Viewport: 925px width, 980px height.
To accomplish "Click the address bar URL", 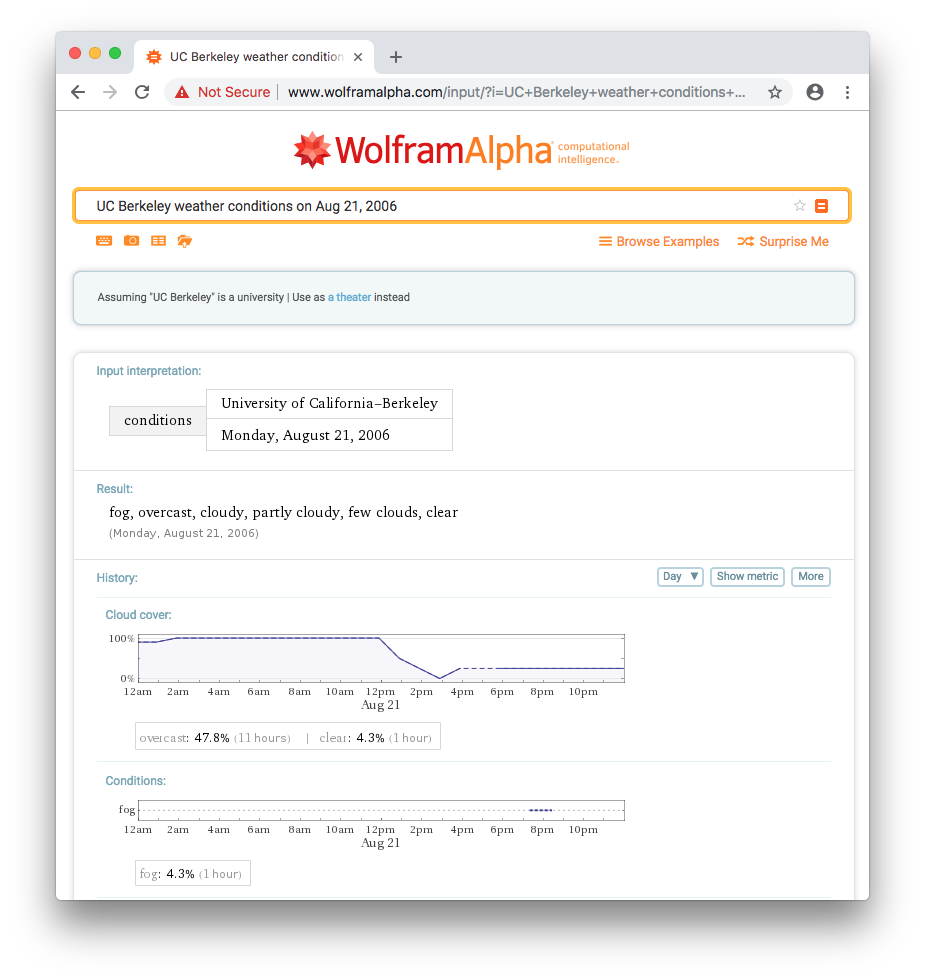I will pos(516,92).
